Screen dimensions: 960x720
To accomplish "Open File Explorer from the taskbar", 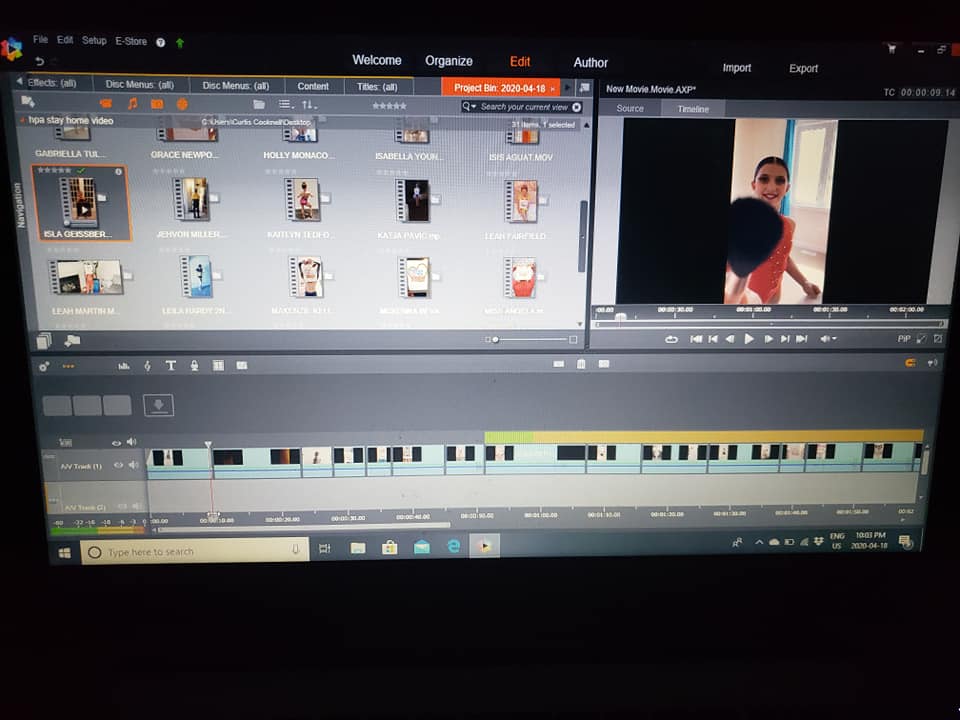I will click(358, 547).
